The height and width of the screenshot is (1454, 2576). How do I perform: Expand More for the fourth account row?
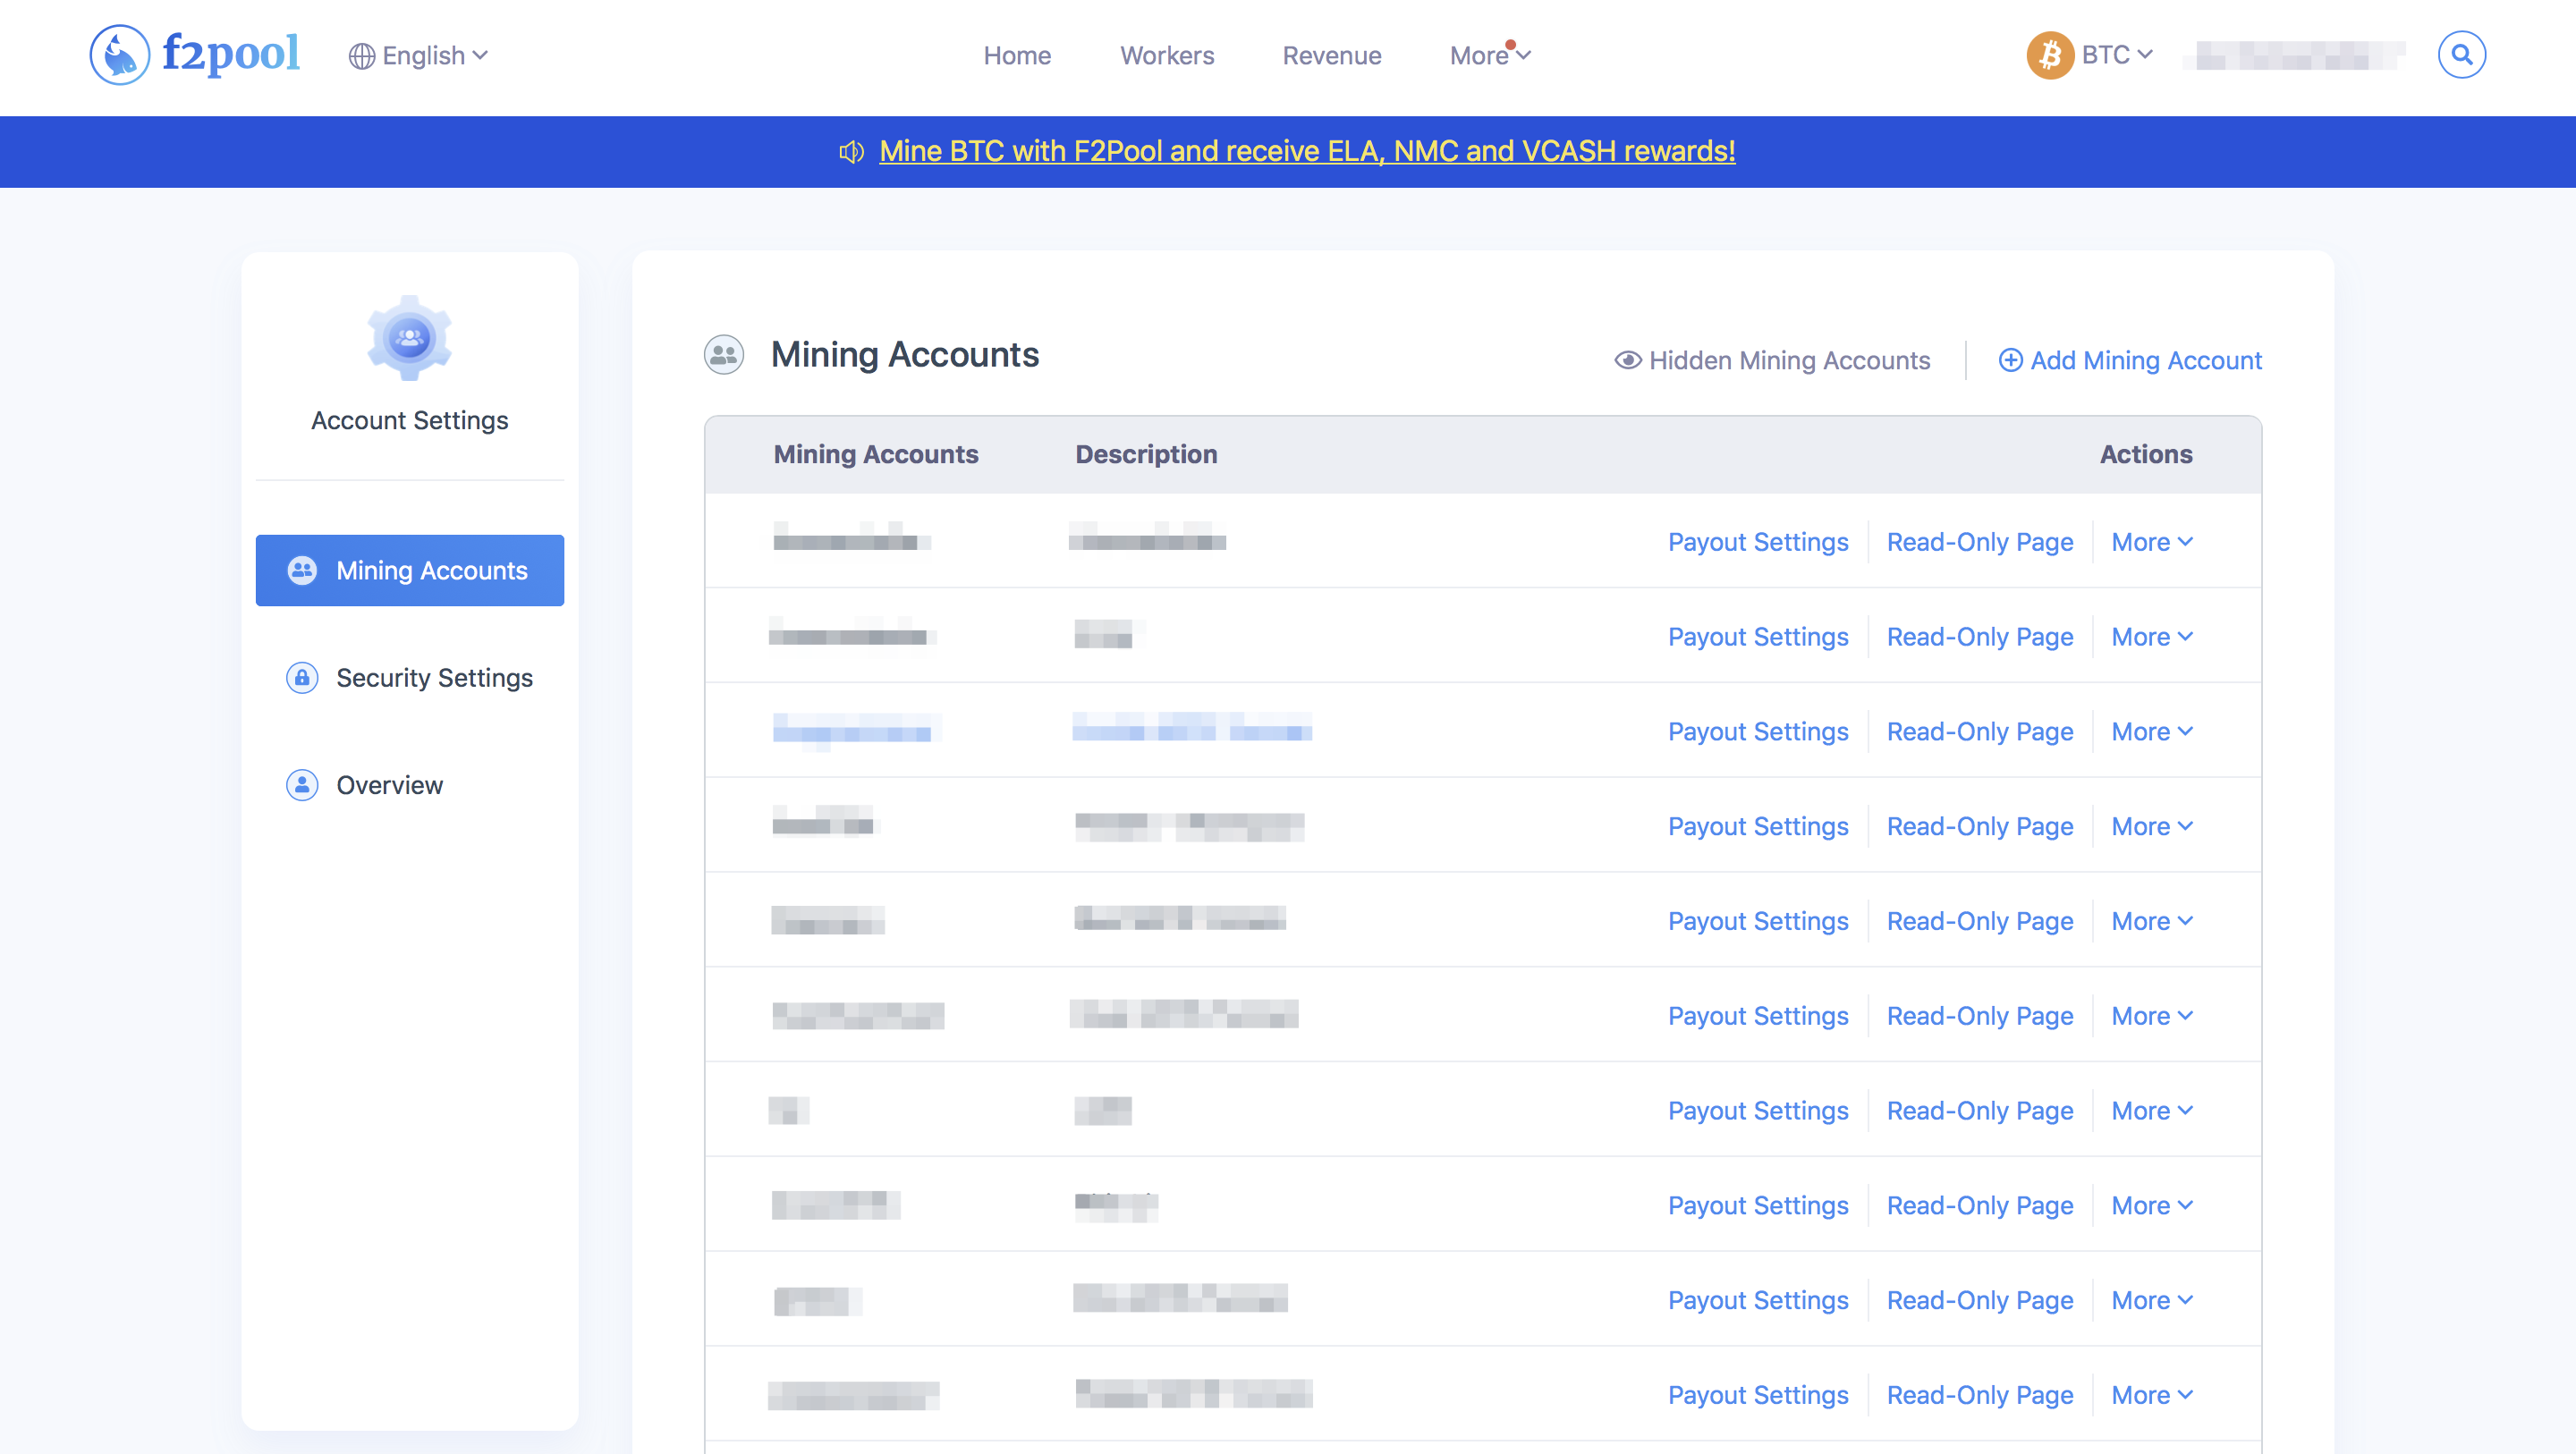click(x=2152, y=827)
